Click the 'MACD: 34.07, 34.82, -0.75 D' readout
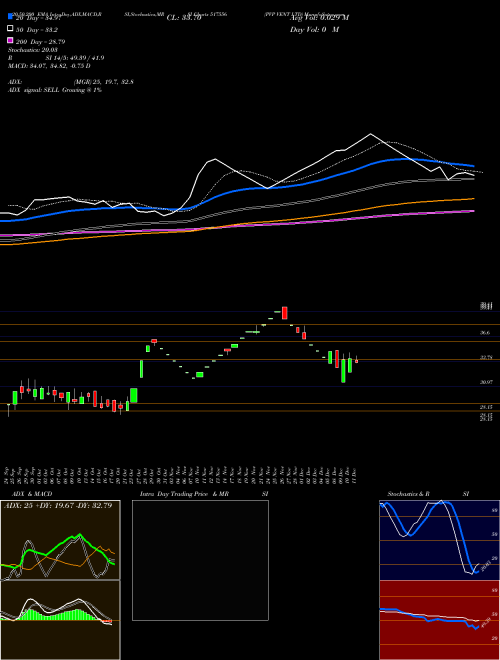500x660 pixels. pos(49,66)
